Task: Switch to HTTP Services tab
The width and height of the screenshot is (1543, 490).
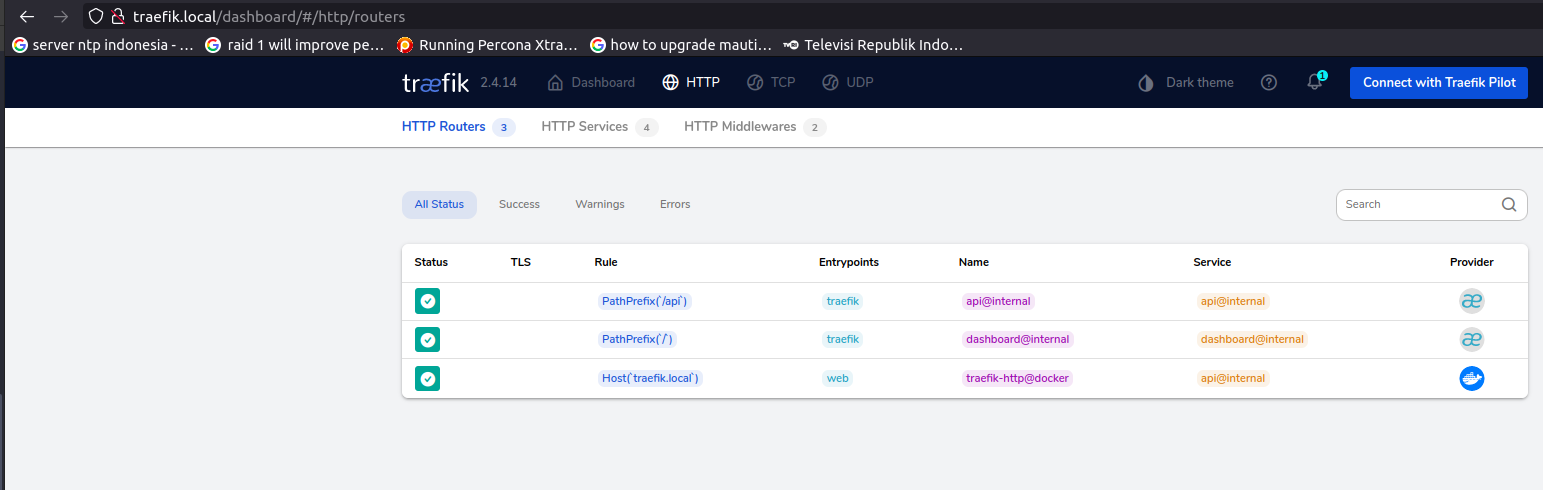Action: coord(599,127)
